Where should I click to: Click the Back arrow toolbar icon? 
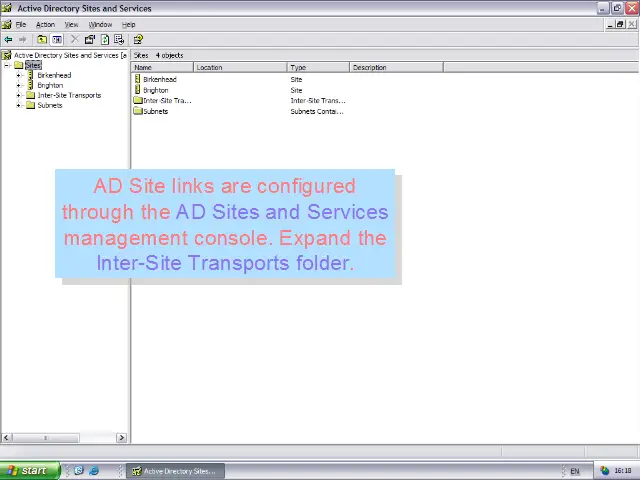[8, 39]
